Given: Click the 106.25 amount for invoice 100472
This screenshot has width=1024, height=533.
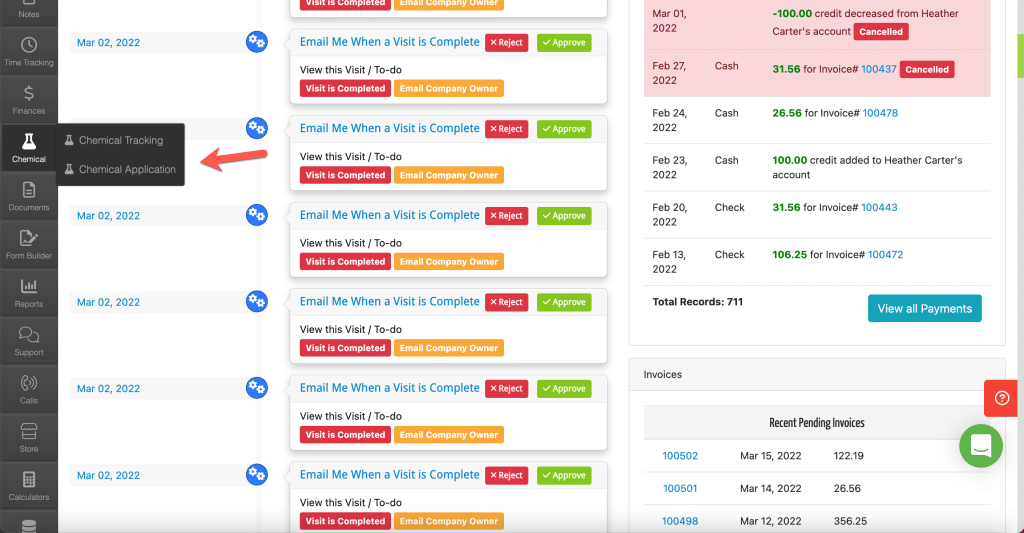Looking at the screenshot, I should coord(790,254).
